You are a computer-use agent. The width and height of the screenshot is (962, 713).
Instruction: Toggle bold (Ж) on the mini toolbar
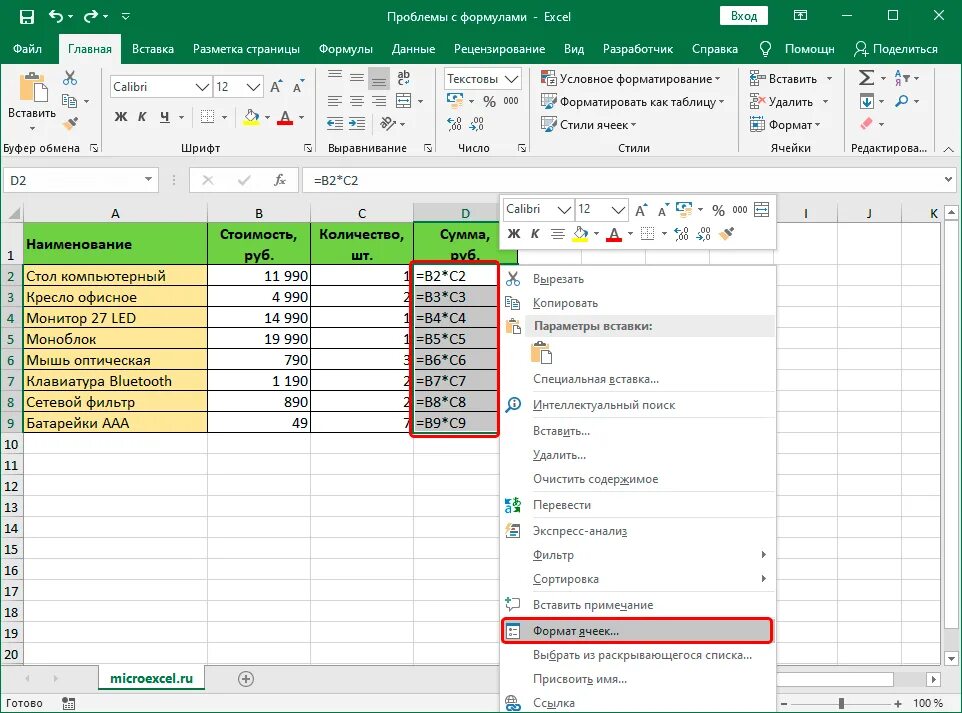[513, 232]
